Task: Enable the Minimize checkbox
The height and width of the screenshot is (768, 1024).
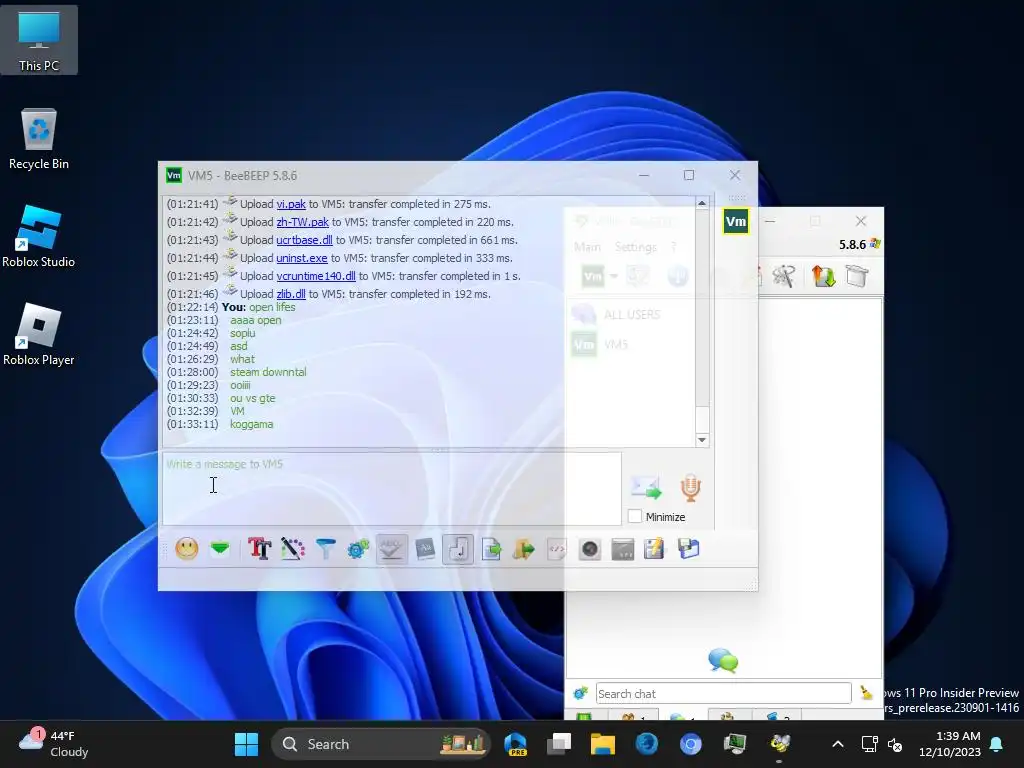Action: pos(635,516)
